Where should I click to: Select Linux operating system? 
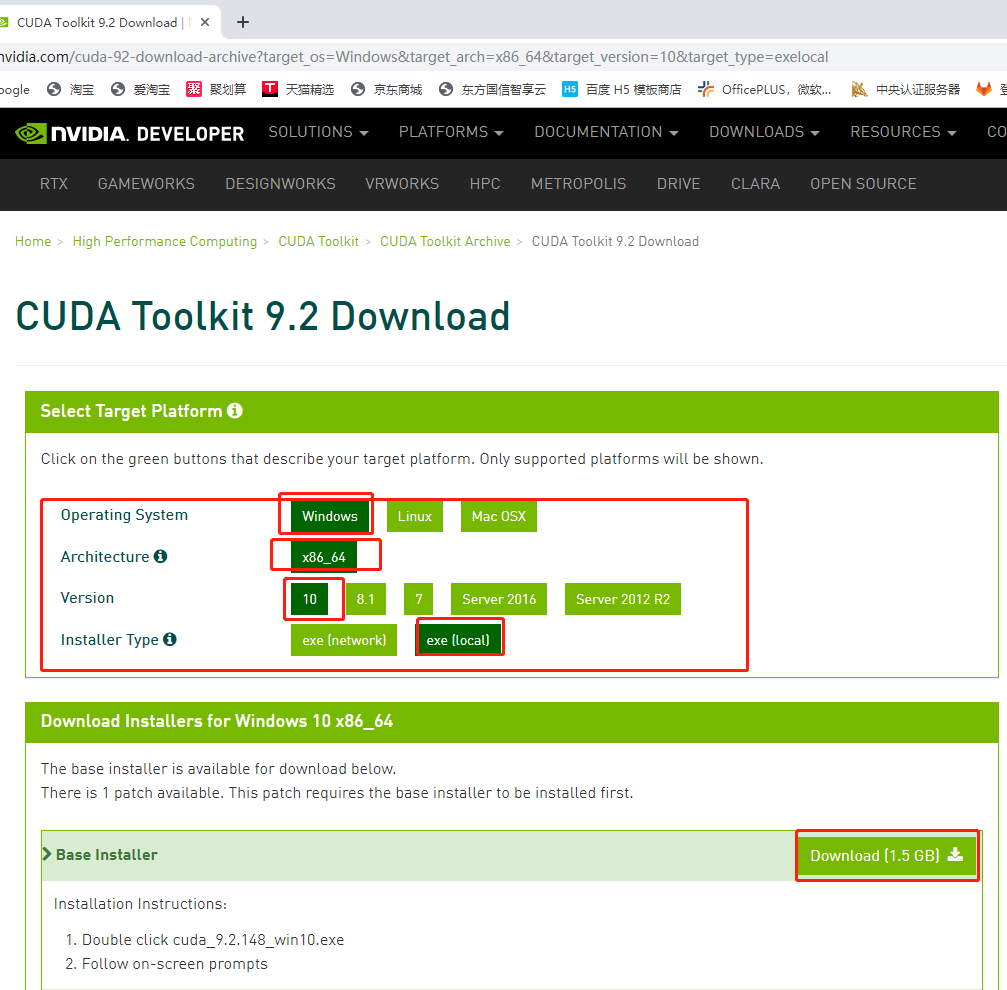tap(415, 516)
